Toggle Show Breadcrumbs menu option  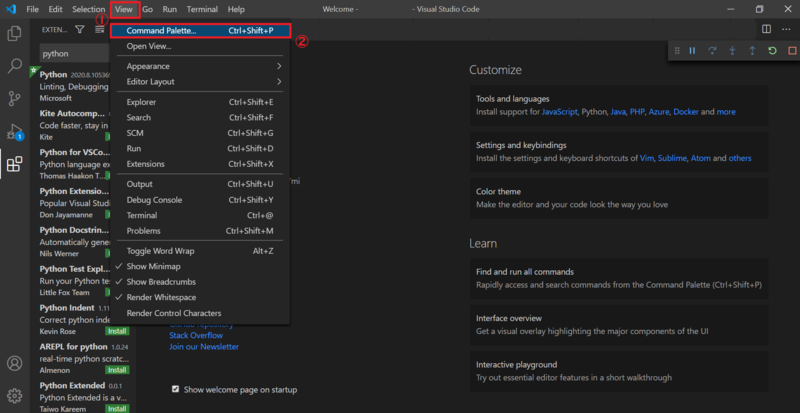point(199,282)
